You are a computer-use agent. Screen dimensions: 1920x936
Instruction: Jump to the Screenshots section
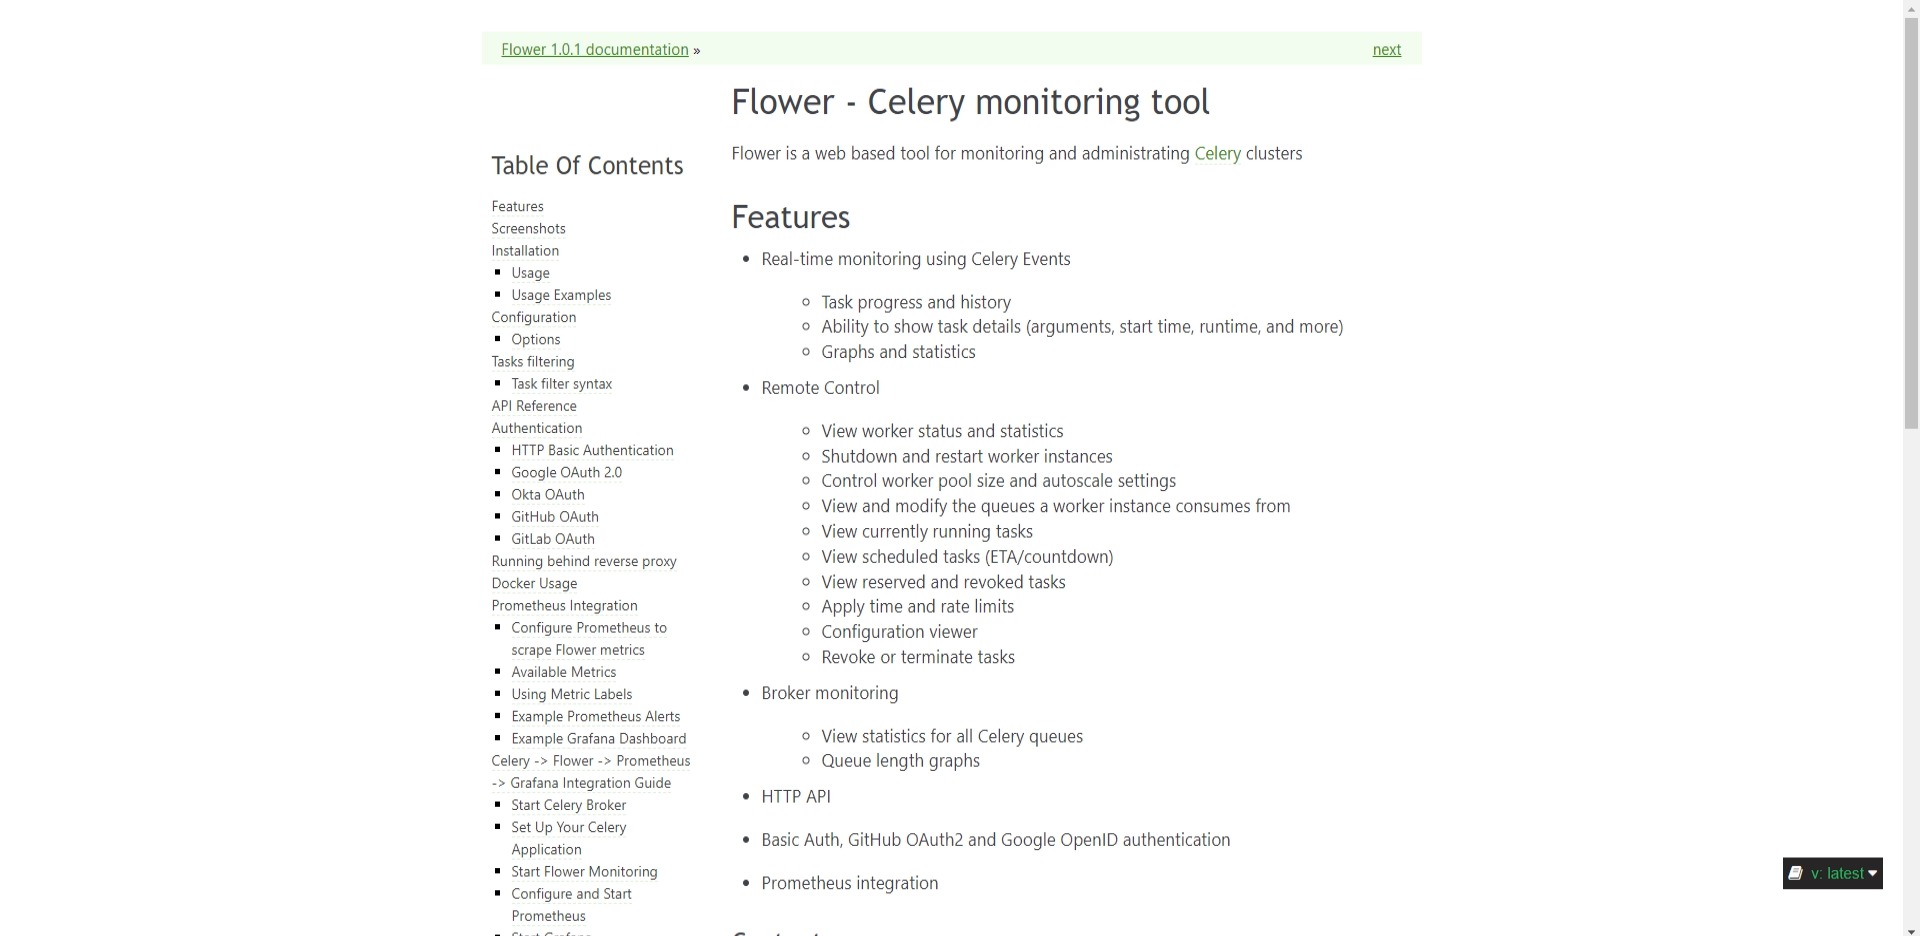[528, 229]
